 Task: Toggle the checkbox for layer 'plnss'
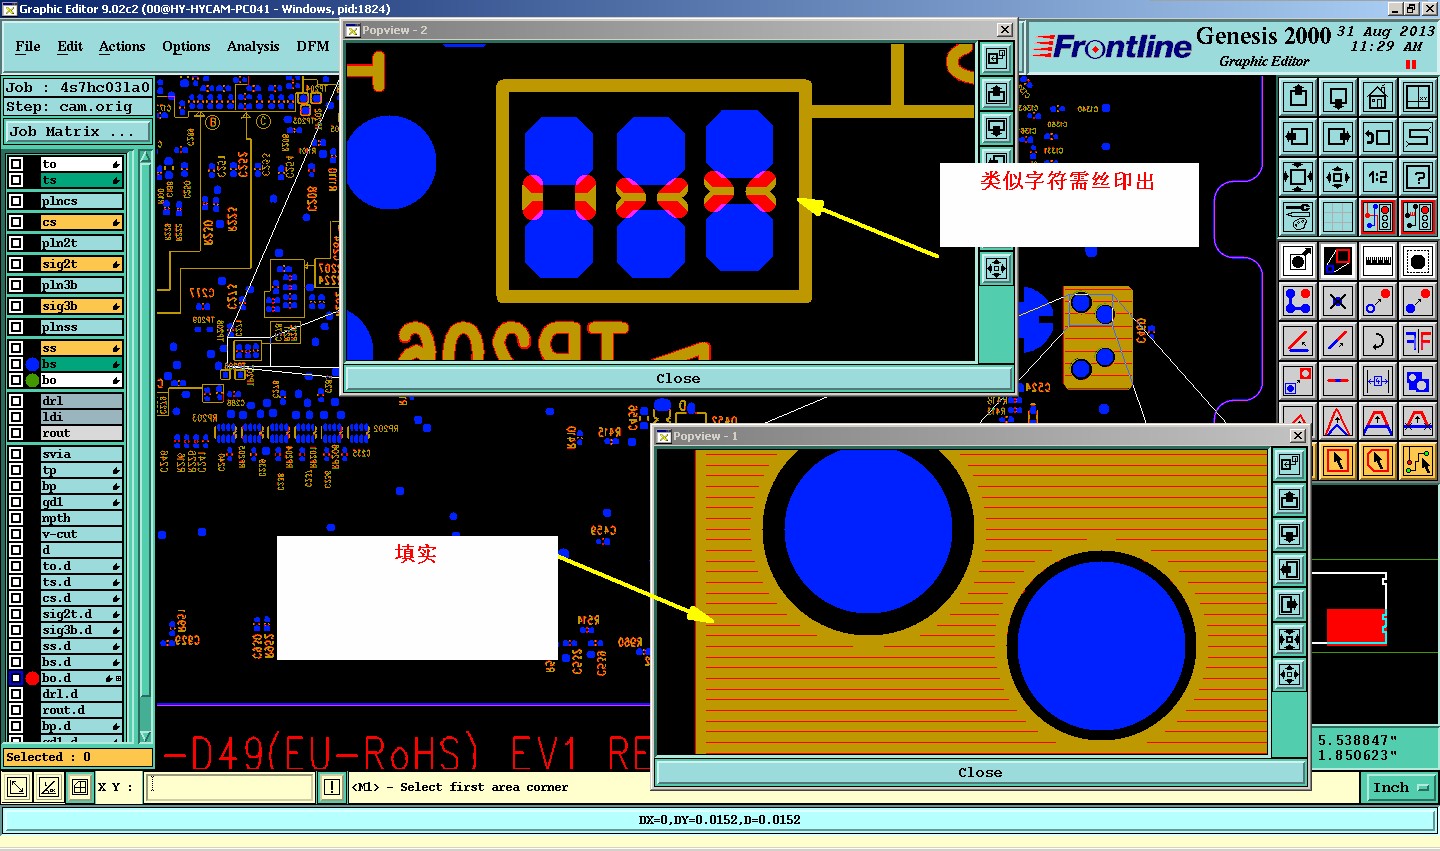tap(16, 327)
